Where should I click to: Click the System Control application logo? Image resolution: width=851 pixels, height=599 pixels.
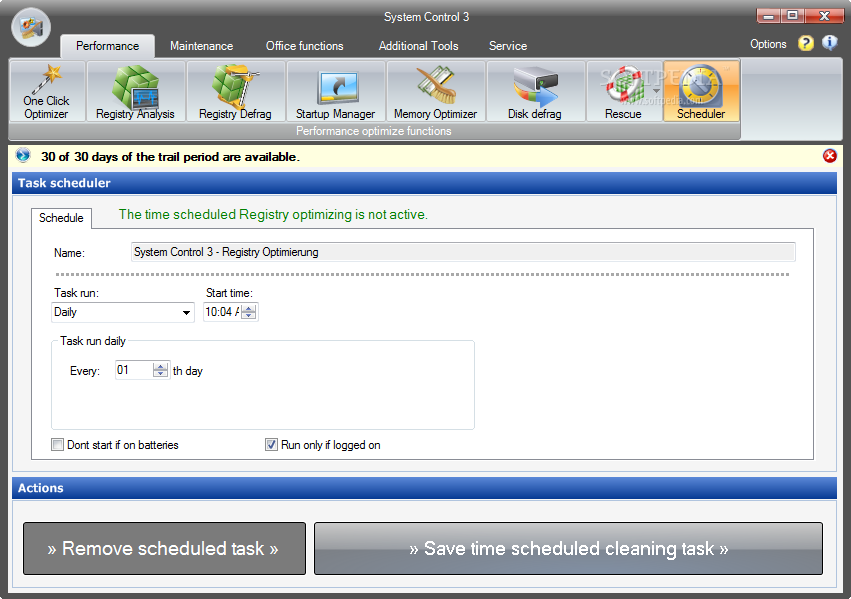31,27
